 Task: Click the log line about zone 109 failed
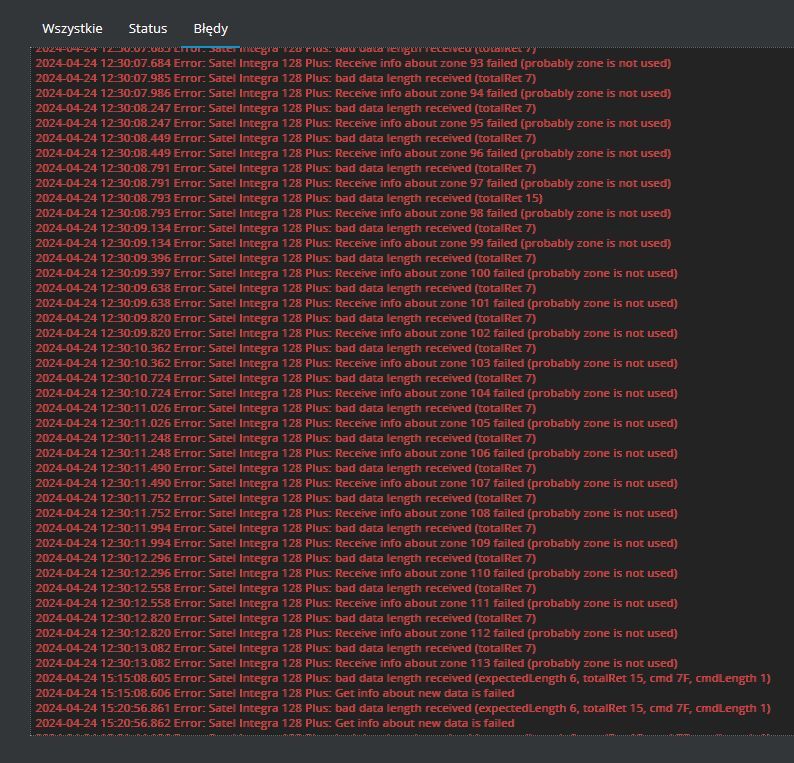tap(356, 543)
